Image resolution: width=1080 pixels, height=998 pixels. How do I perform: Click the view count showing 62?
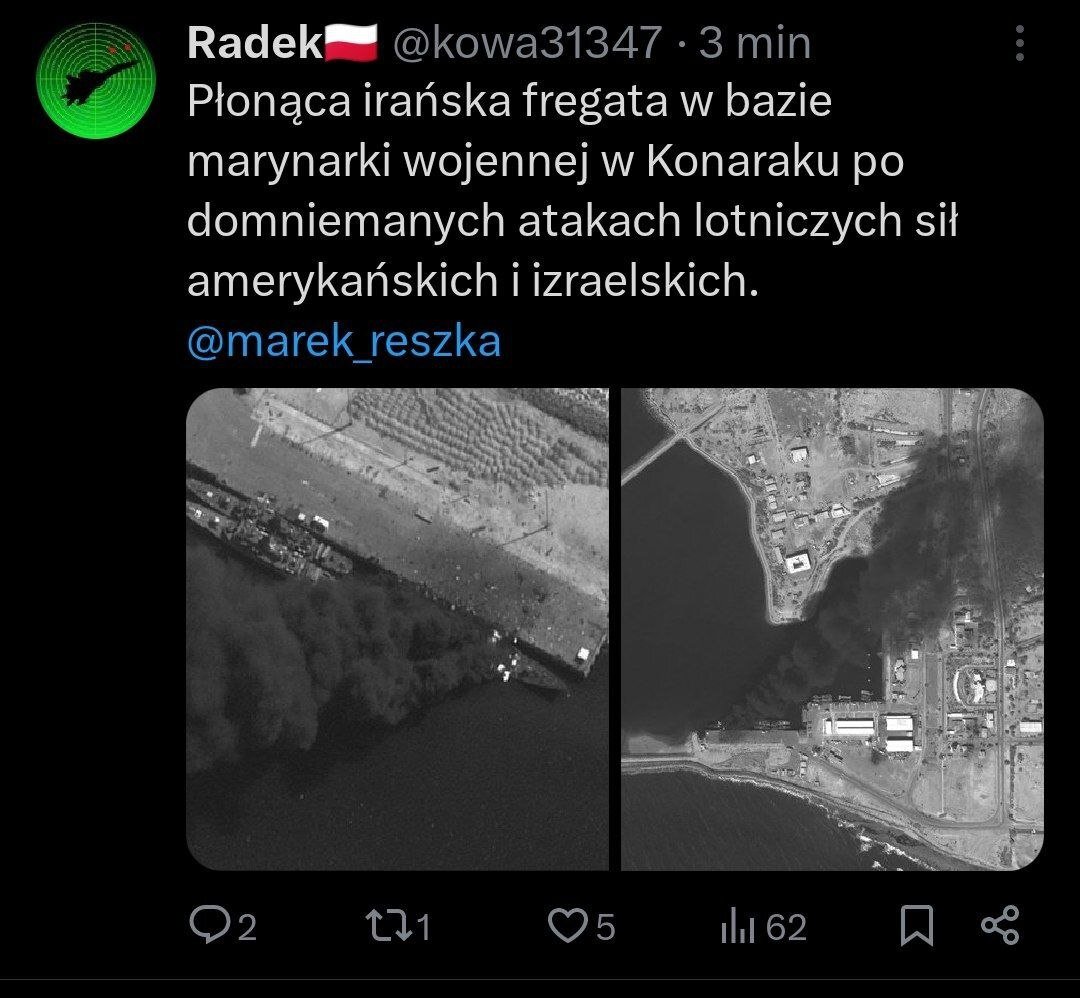(787, 927)
